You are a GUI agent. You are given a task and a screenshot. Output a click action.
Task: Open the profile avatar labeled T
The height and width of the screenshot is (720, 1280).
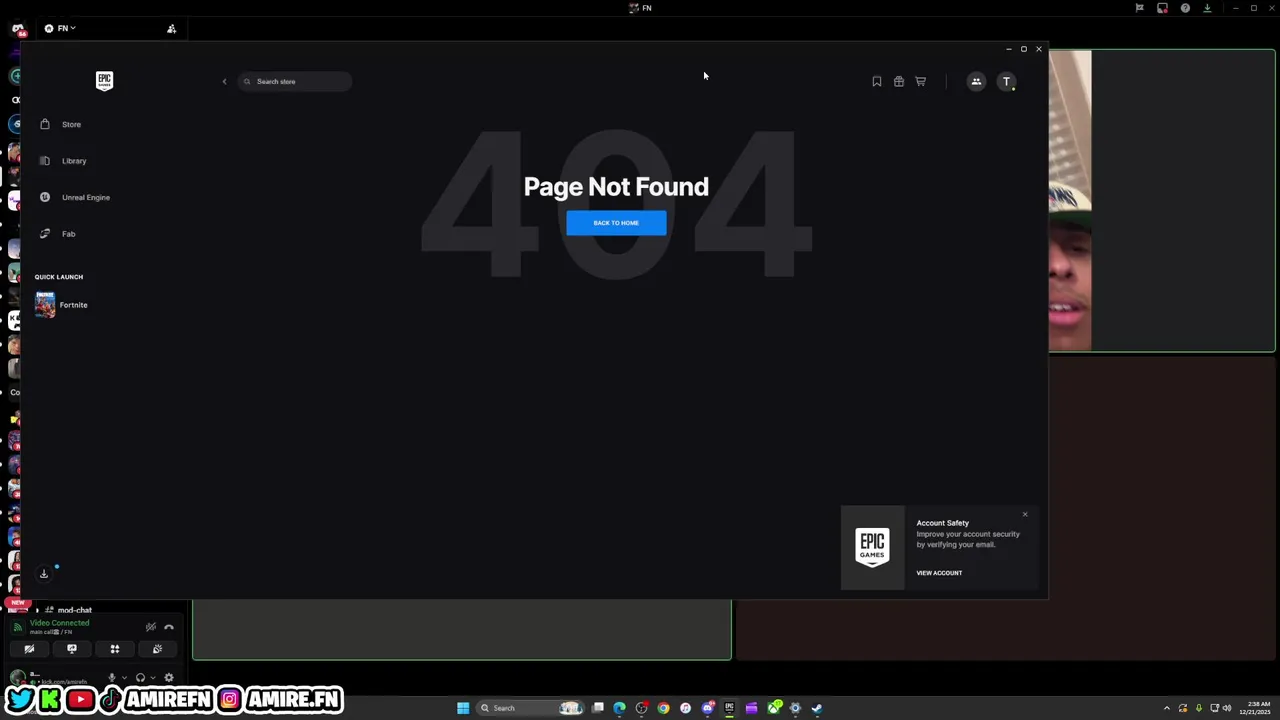pyautogui.click(x=1006, y=81)
